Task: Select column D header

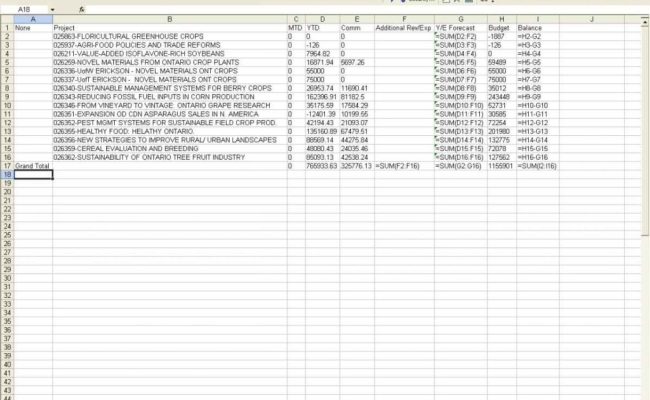Action: 323,19
